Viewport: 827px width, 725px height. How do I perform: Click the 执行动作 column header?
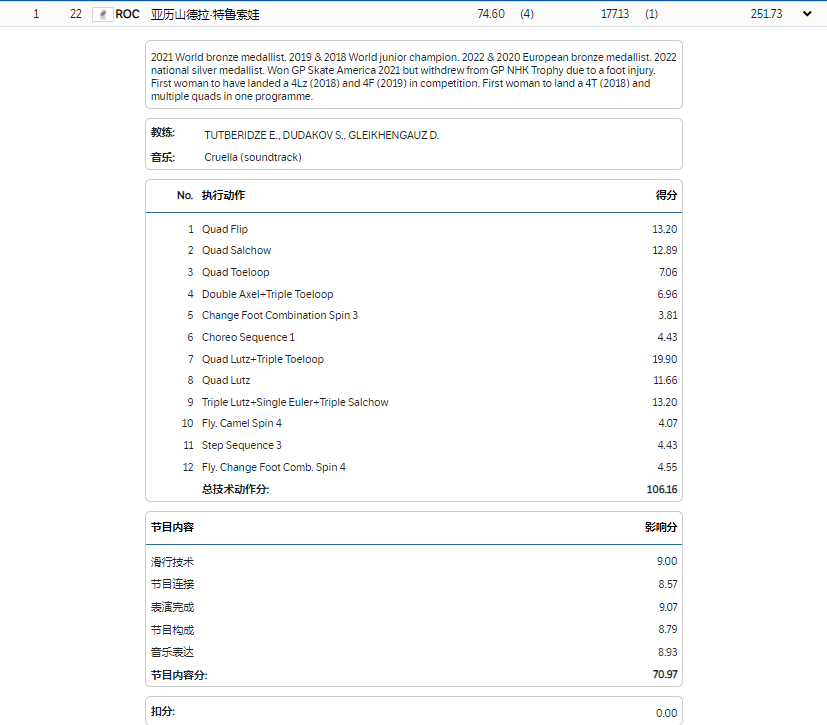pos(223,195)
